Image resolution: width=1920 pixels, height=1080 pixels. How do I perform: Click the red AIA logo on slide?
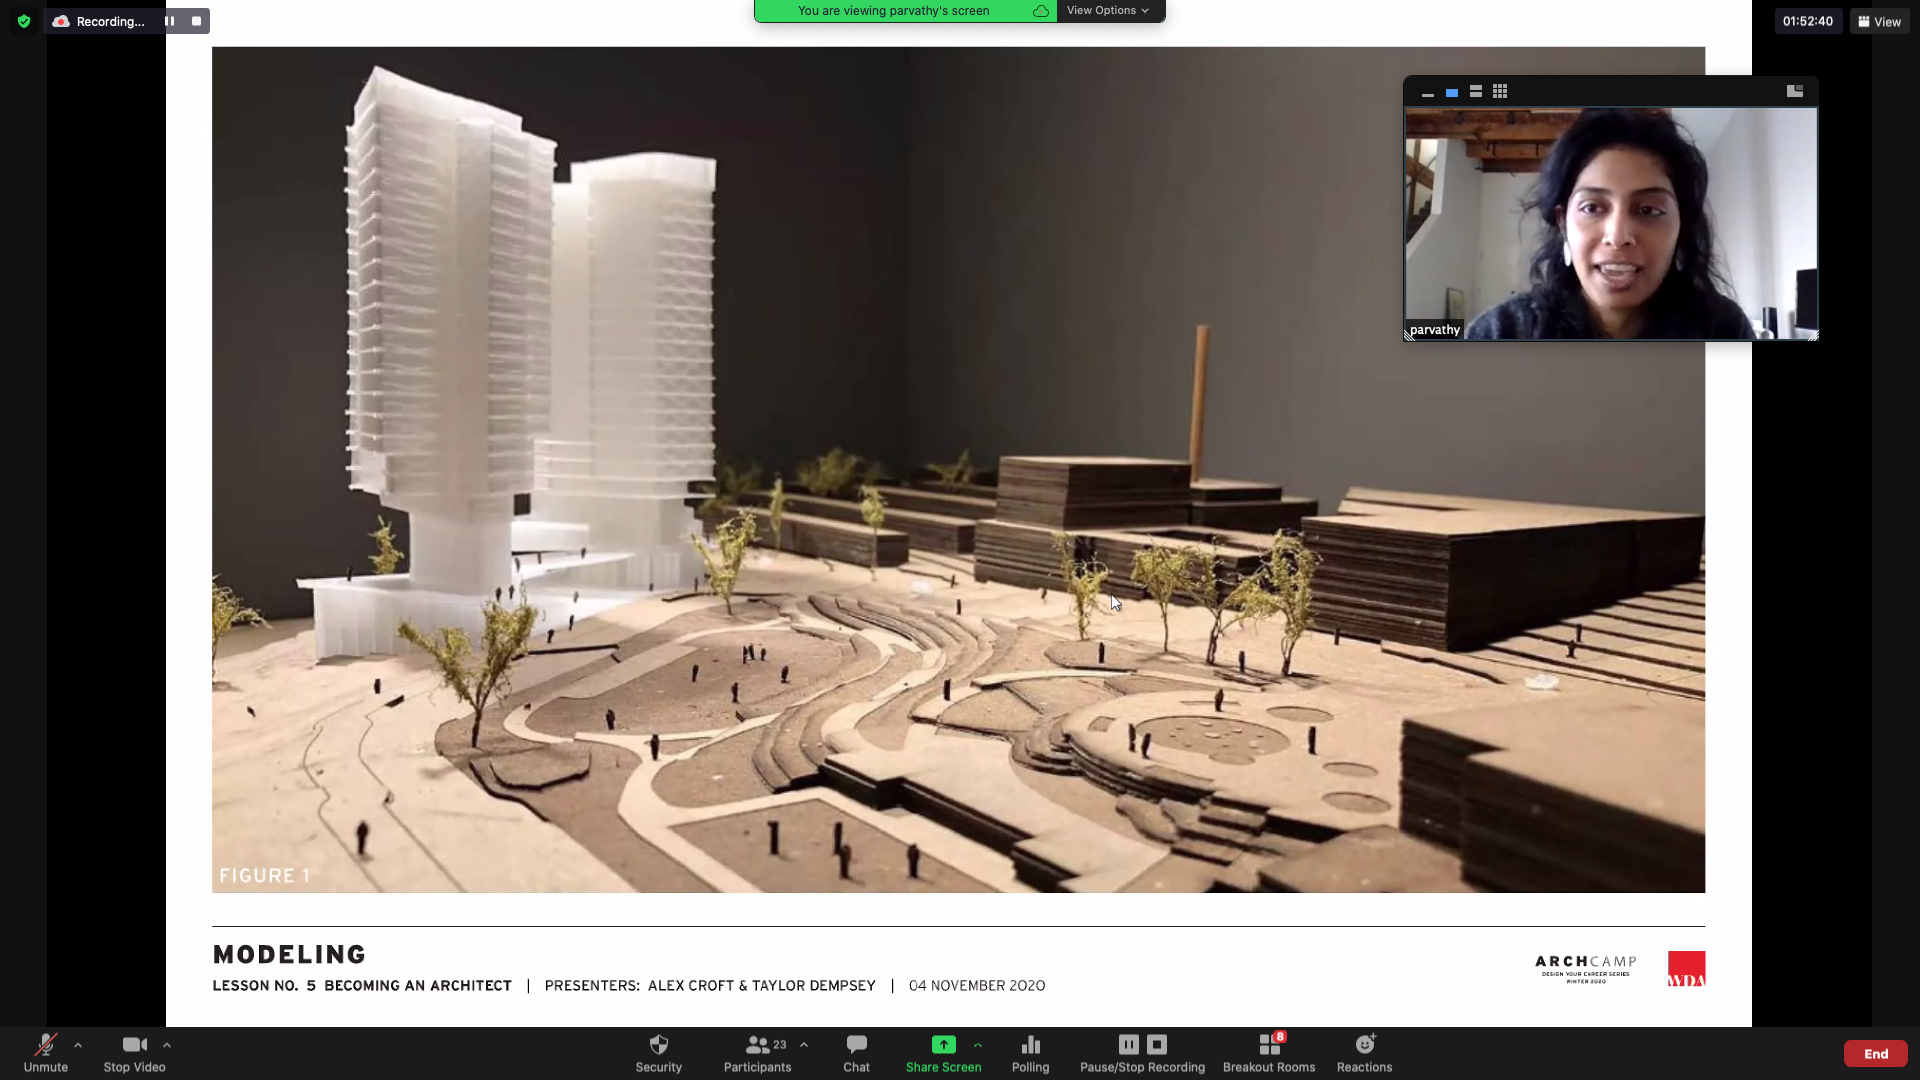[1686, 968]
